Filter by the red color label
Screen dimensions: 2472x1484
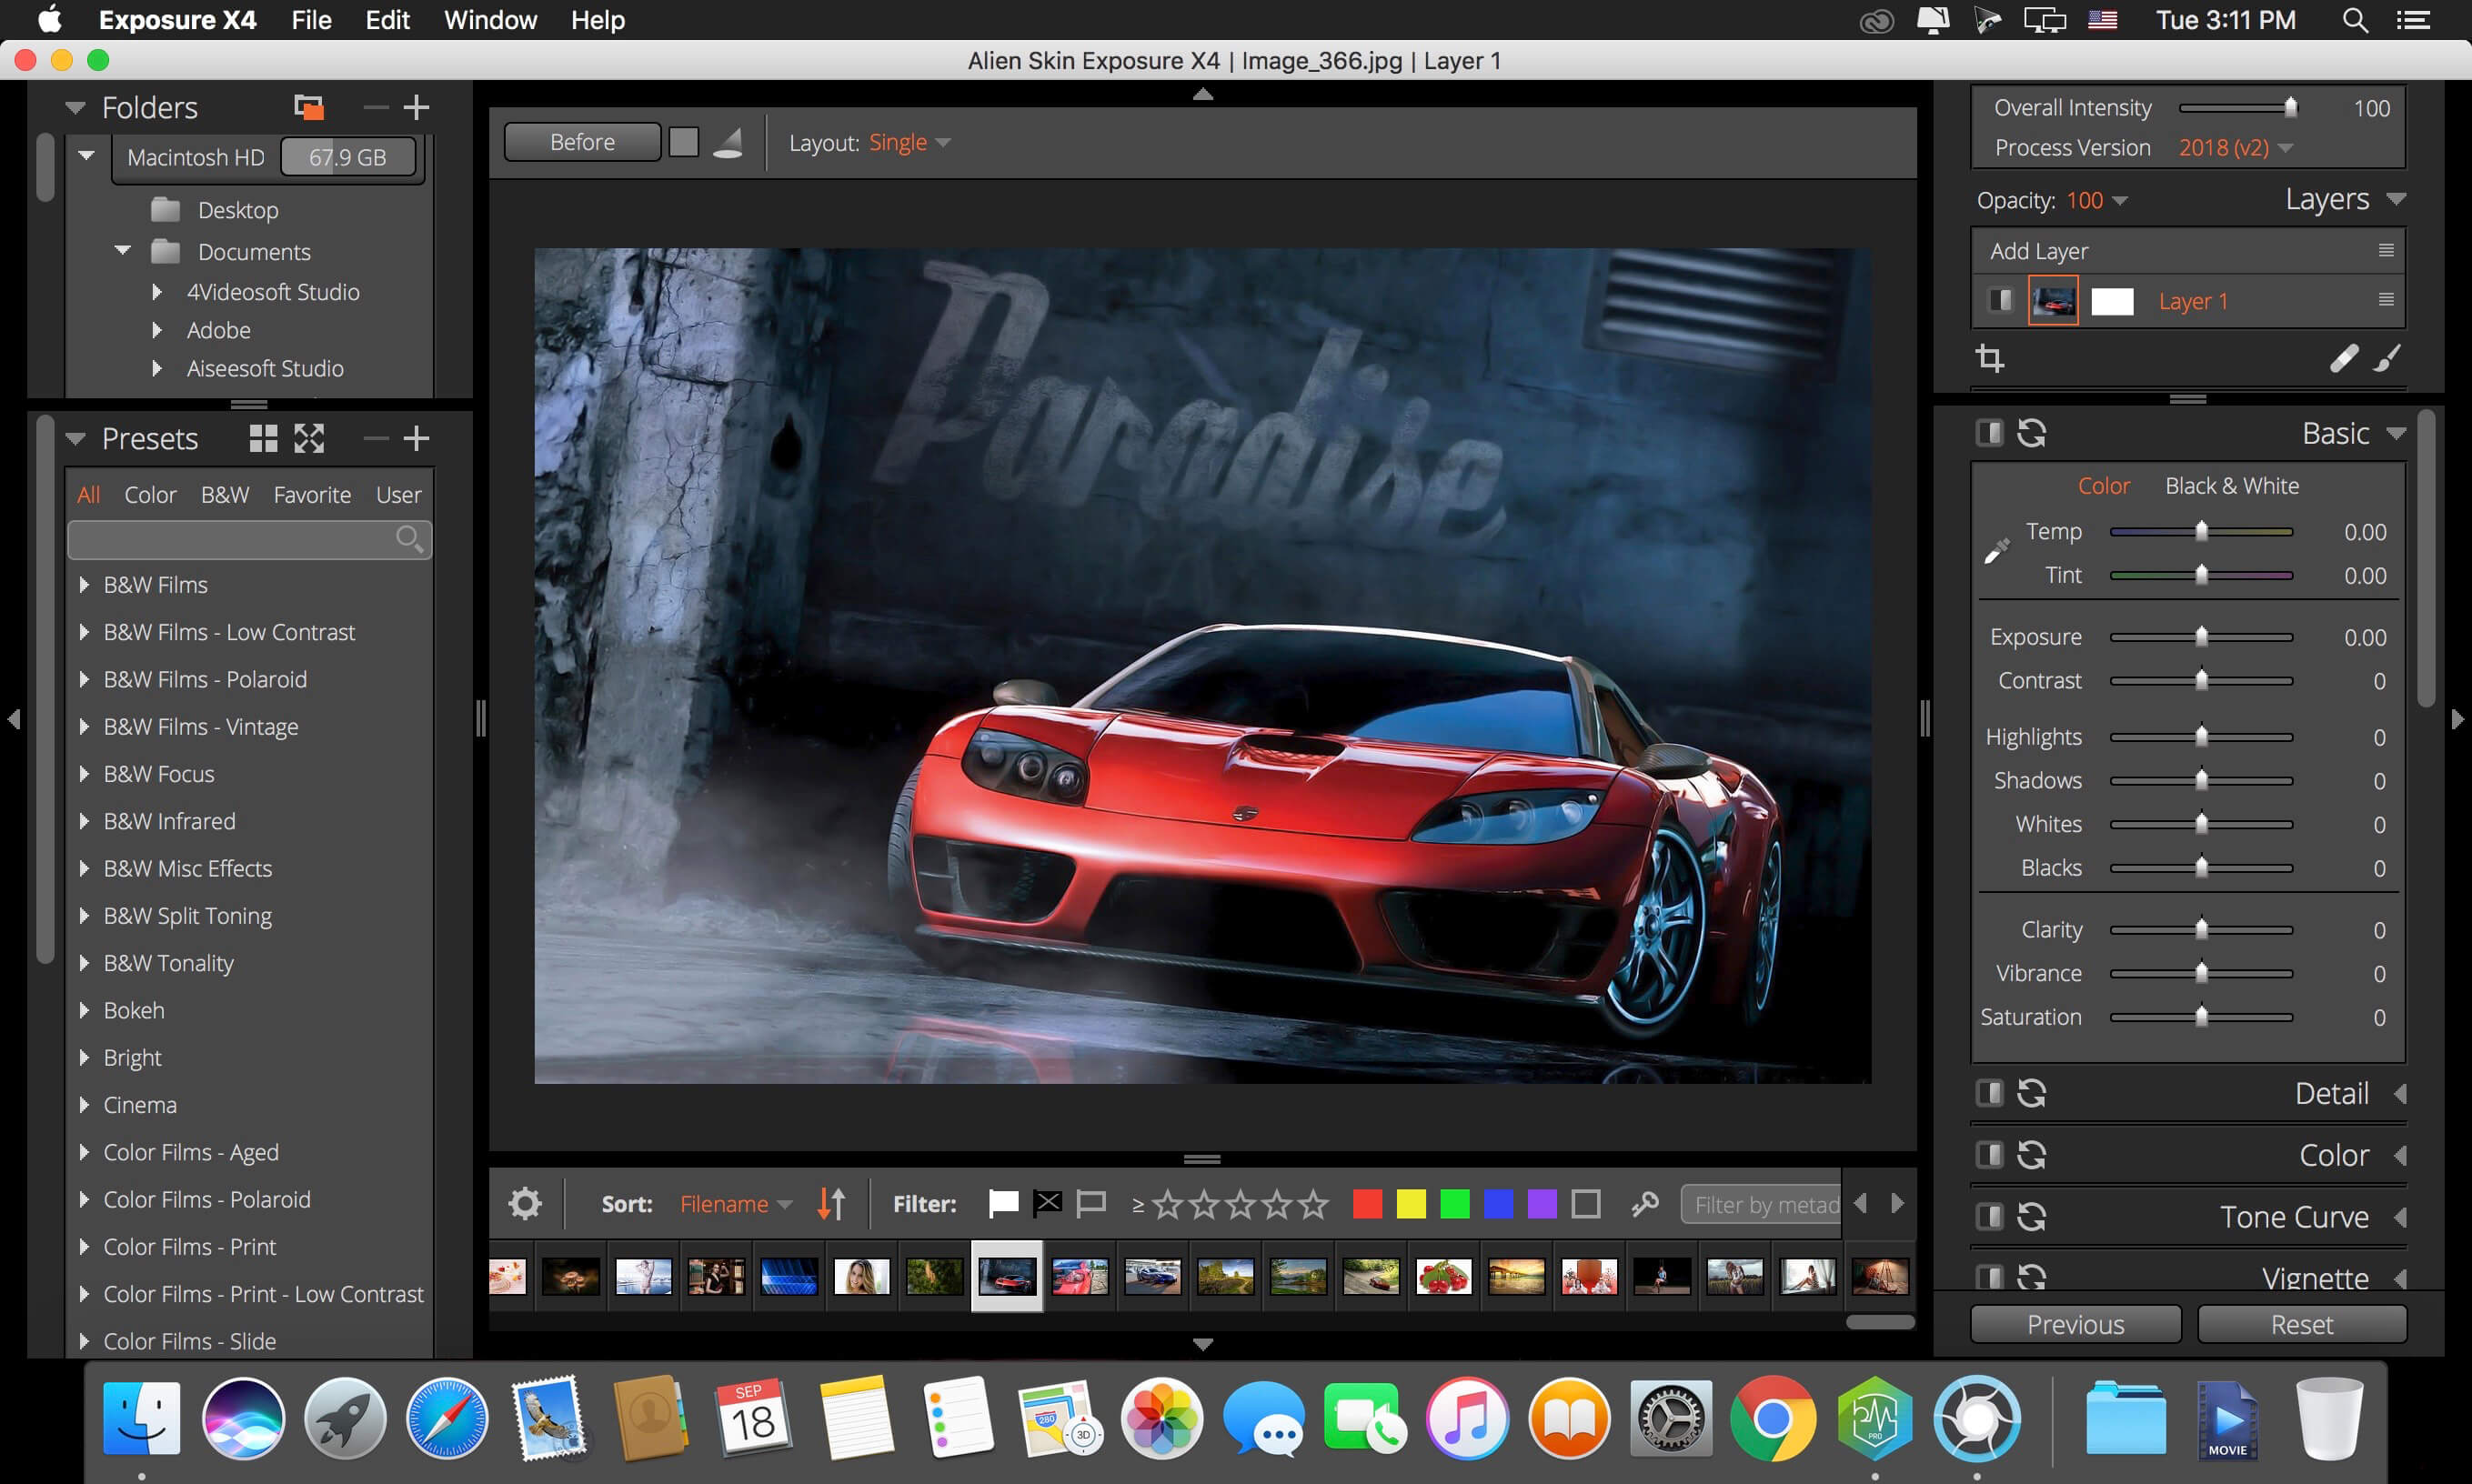[x=1367, y=1203]
